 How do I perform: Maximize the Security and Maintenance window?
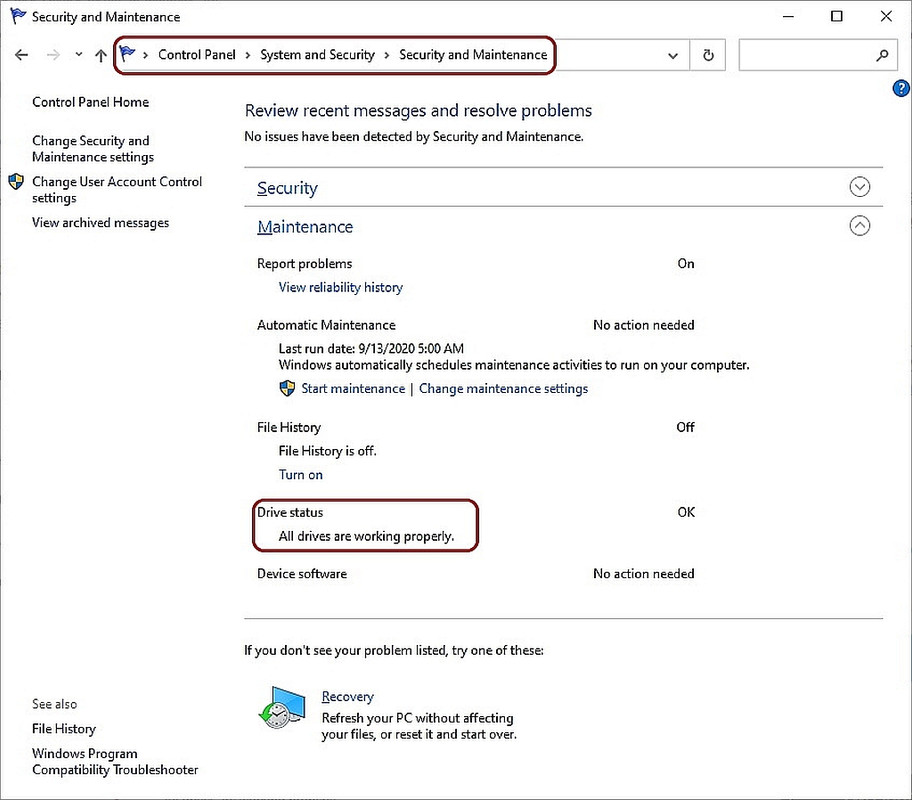836,16
